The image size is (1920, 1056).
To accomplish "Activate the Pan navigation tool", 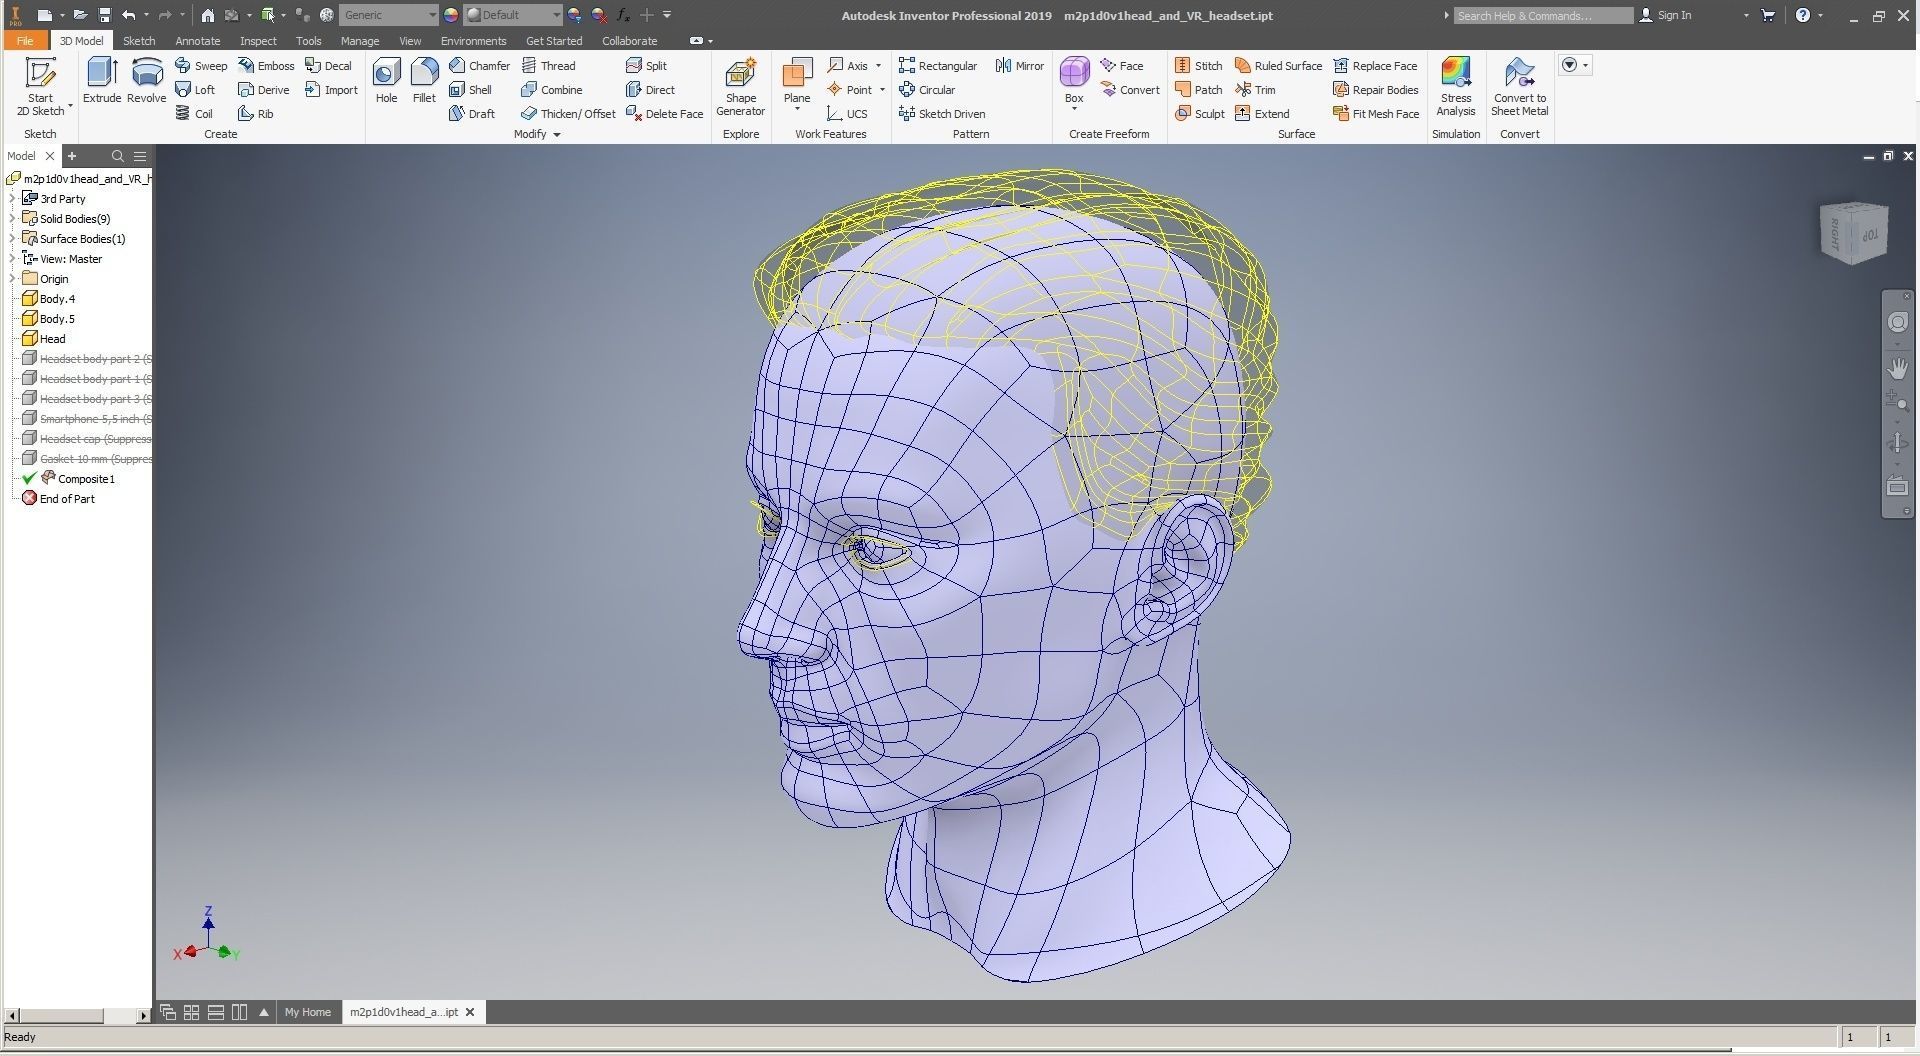I will pos(1897,368).
